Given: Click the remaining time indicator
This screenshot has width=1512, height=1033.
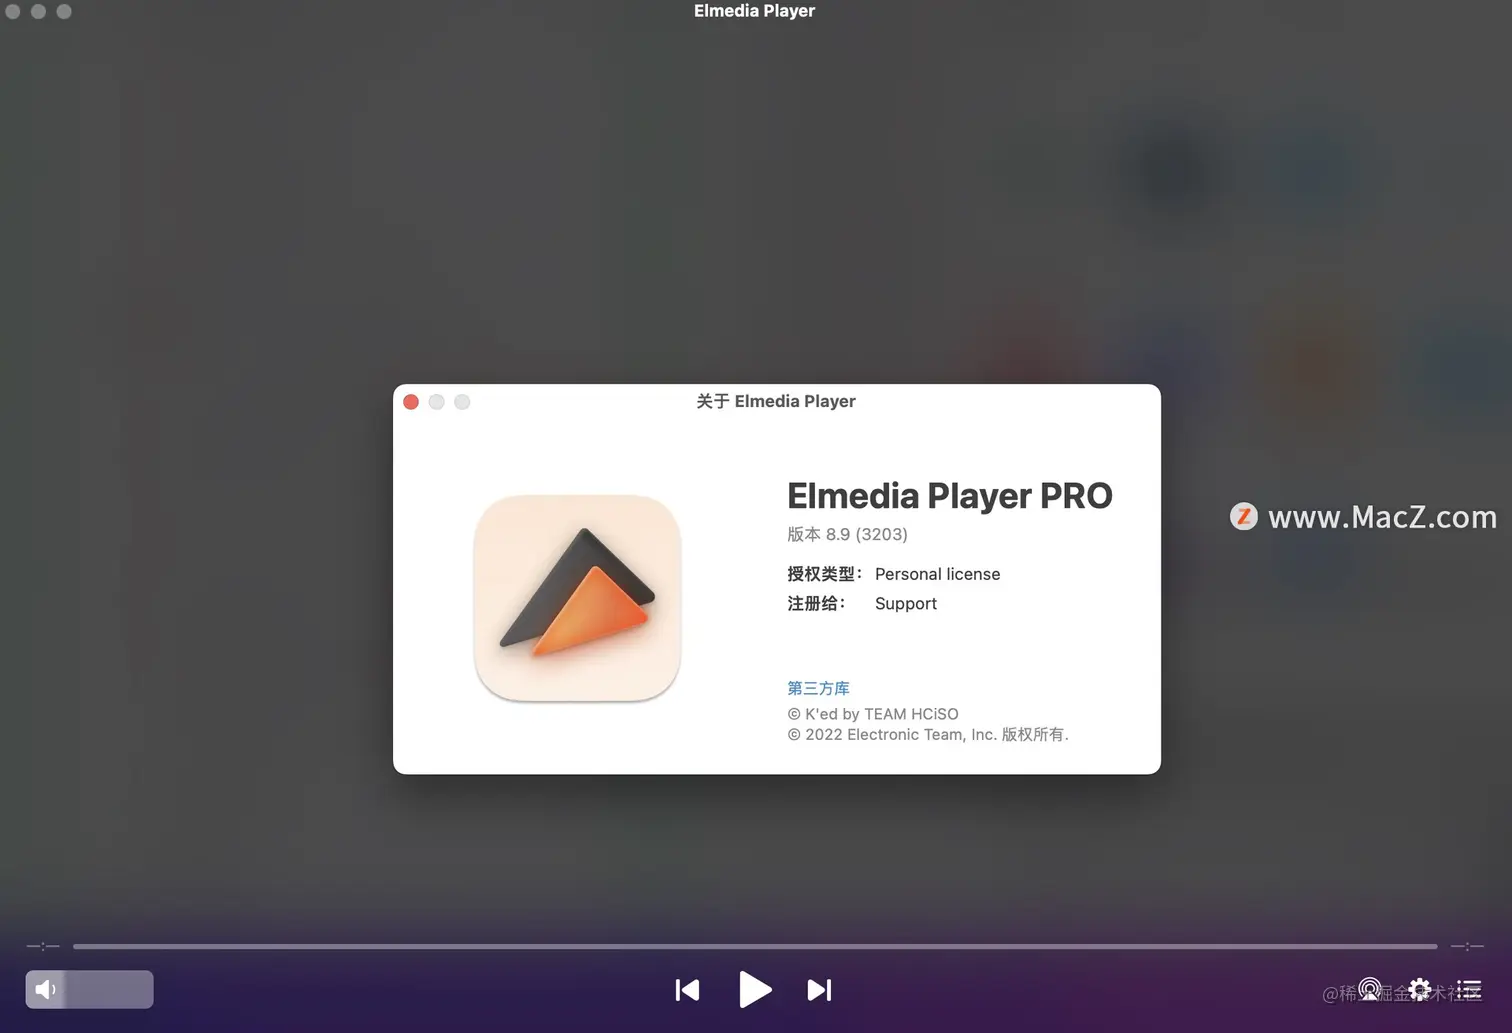Looking at the screenshot, I should 1467,946.
